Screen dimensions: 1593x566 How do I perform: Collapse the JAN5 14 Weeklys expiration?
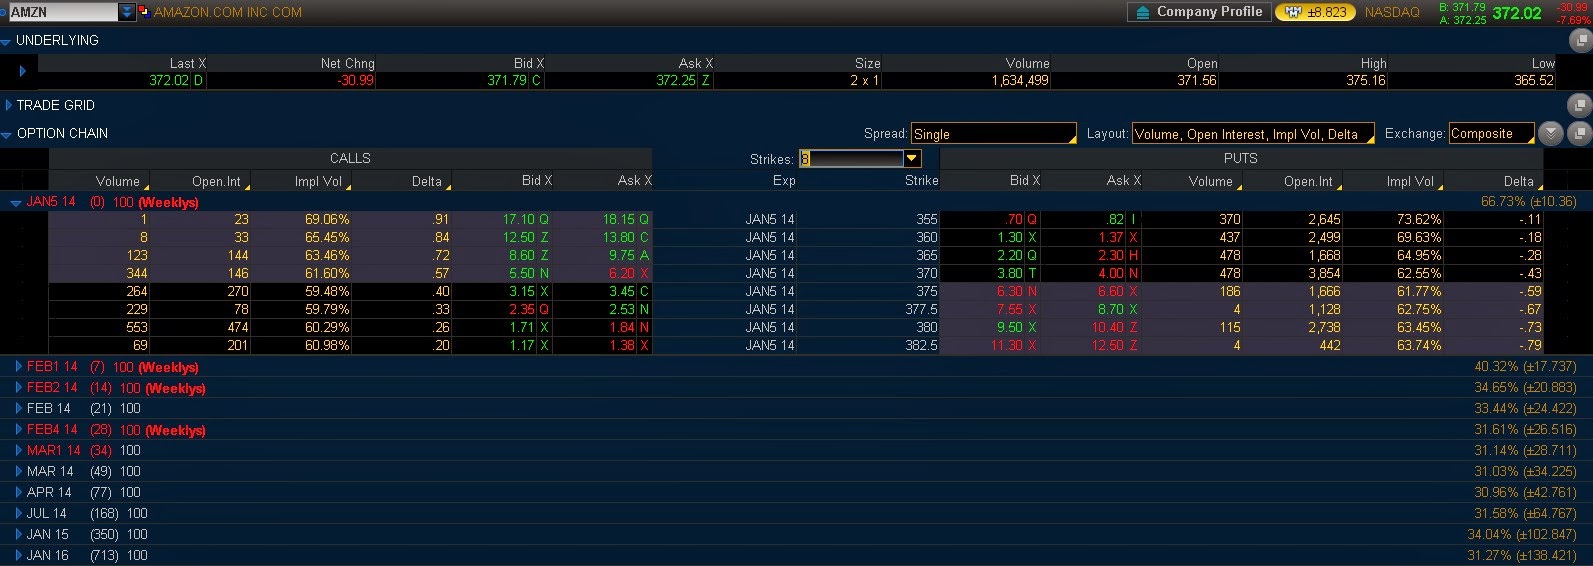coord(15,202)
